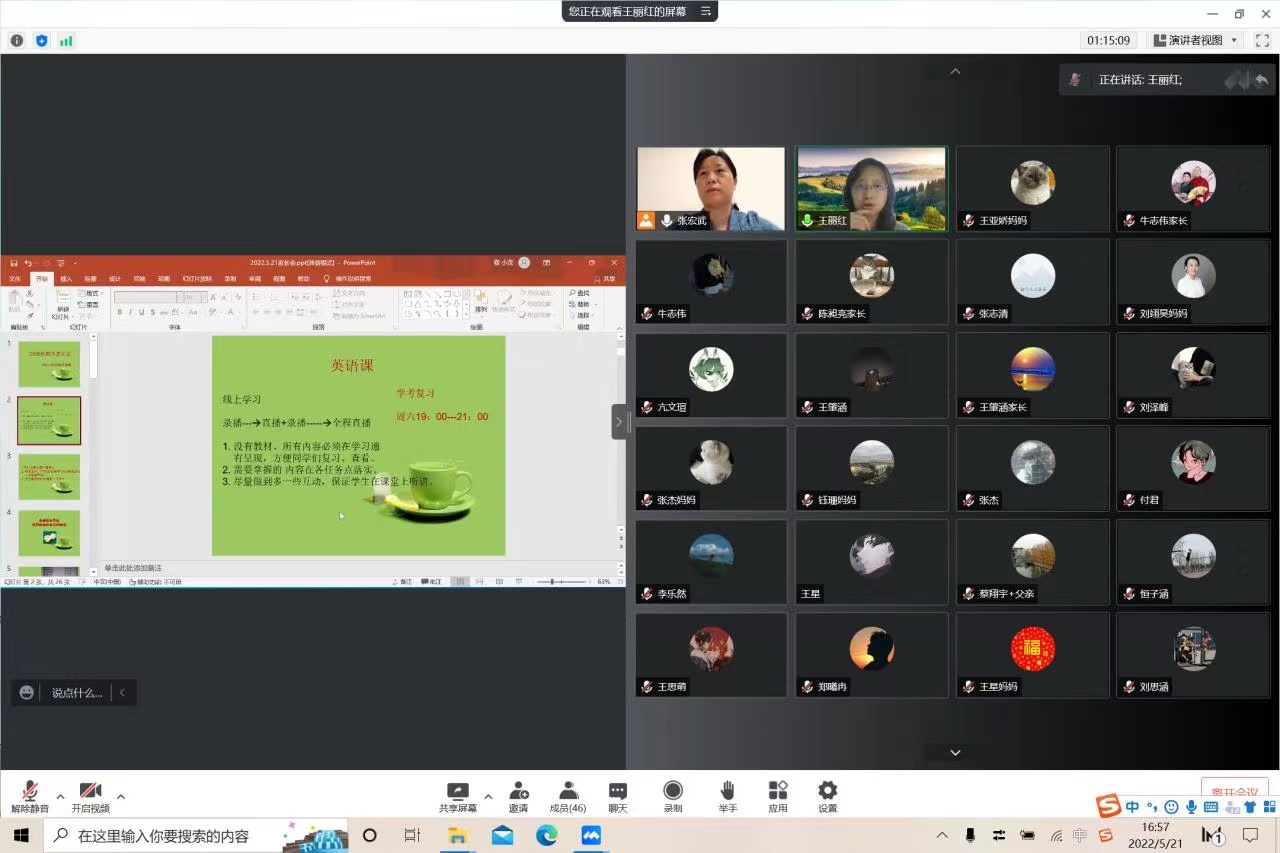This screenshot has height=853, width=1280.
Task: Open the menu beside 您正在观看王丽红的屏幕
Action: 705,12
